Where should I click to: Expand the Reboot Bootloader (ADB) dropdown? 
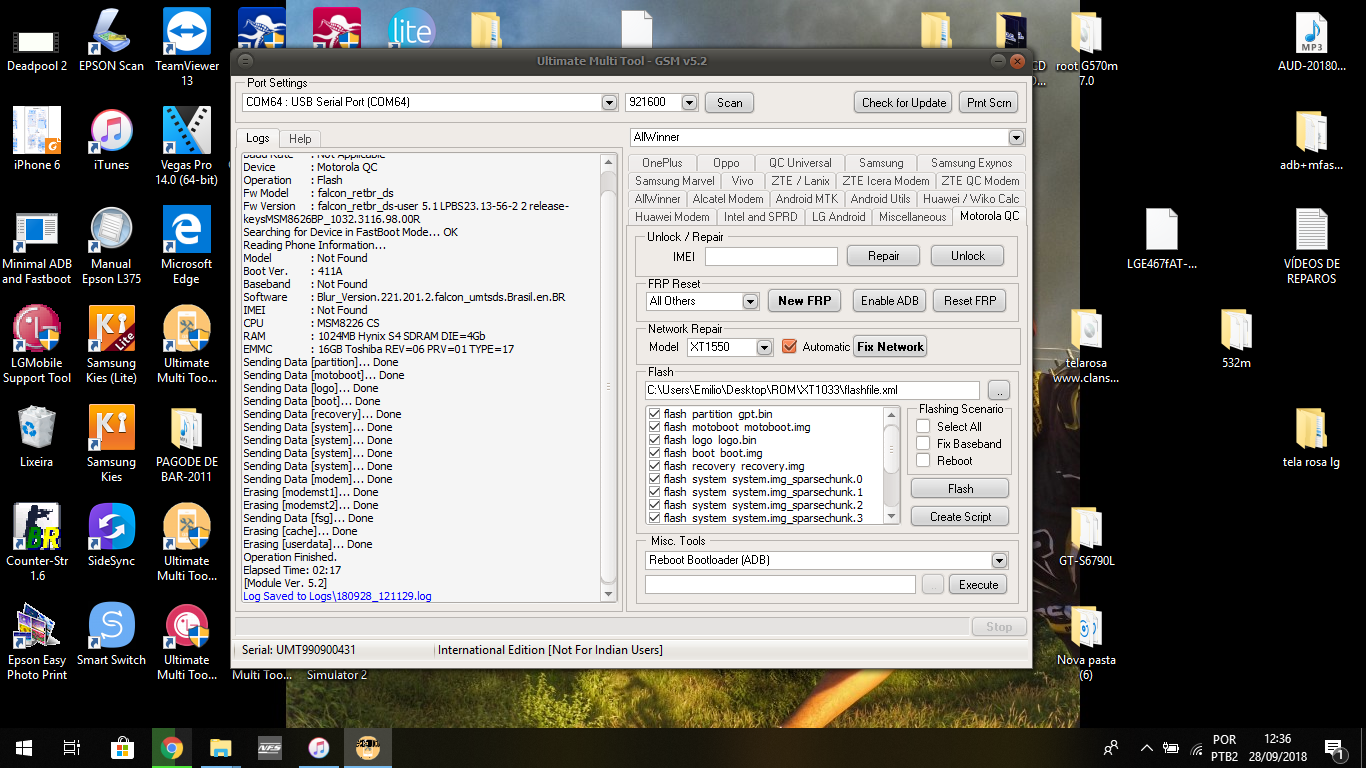999,560
